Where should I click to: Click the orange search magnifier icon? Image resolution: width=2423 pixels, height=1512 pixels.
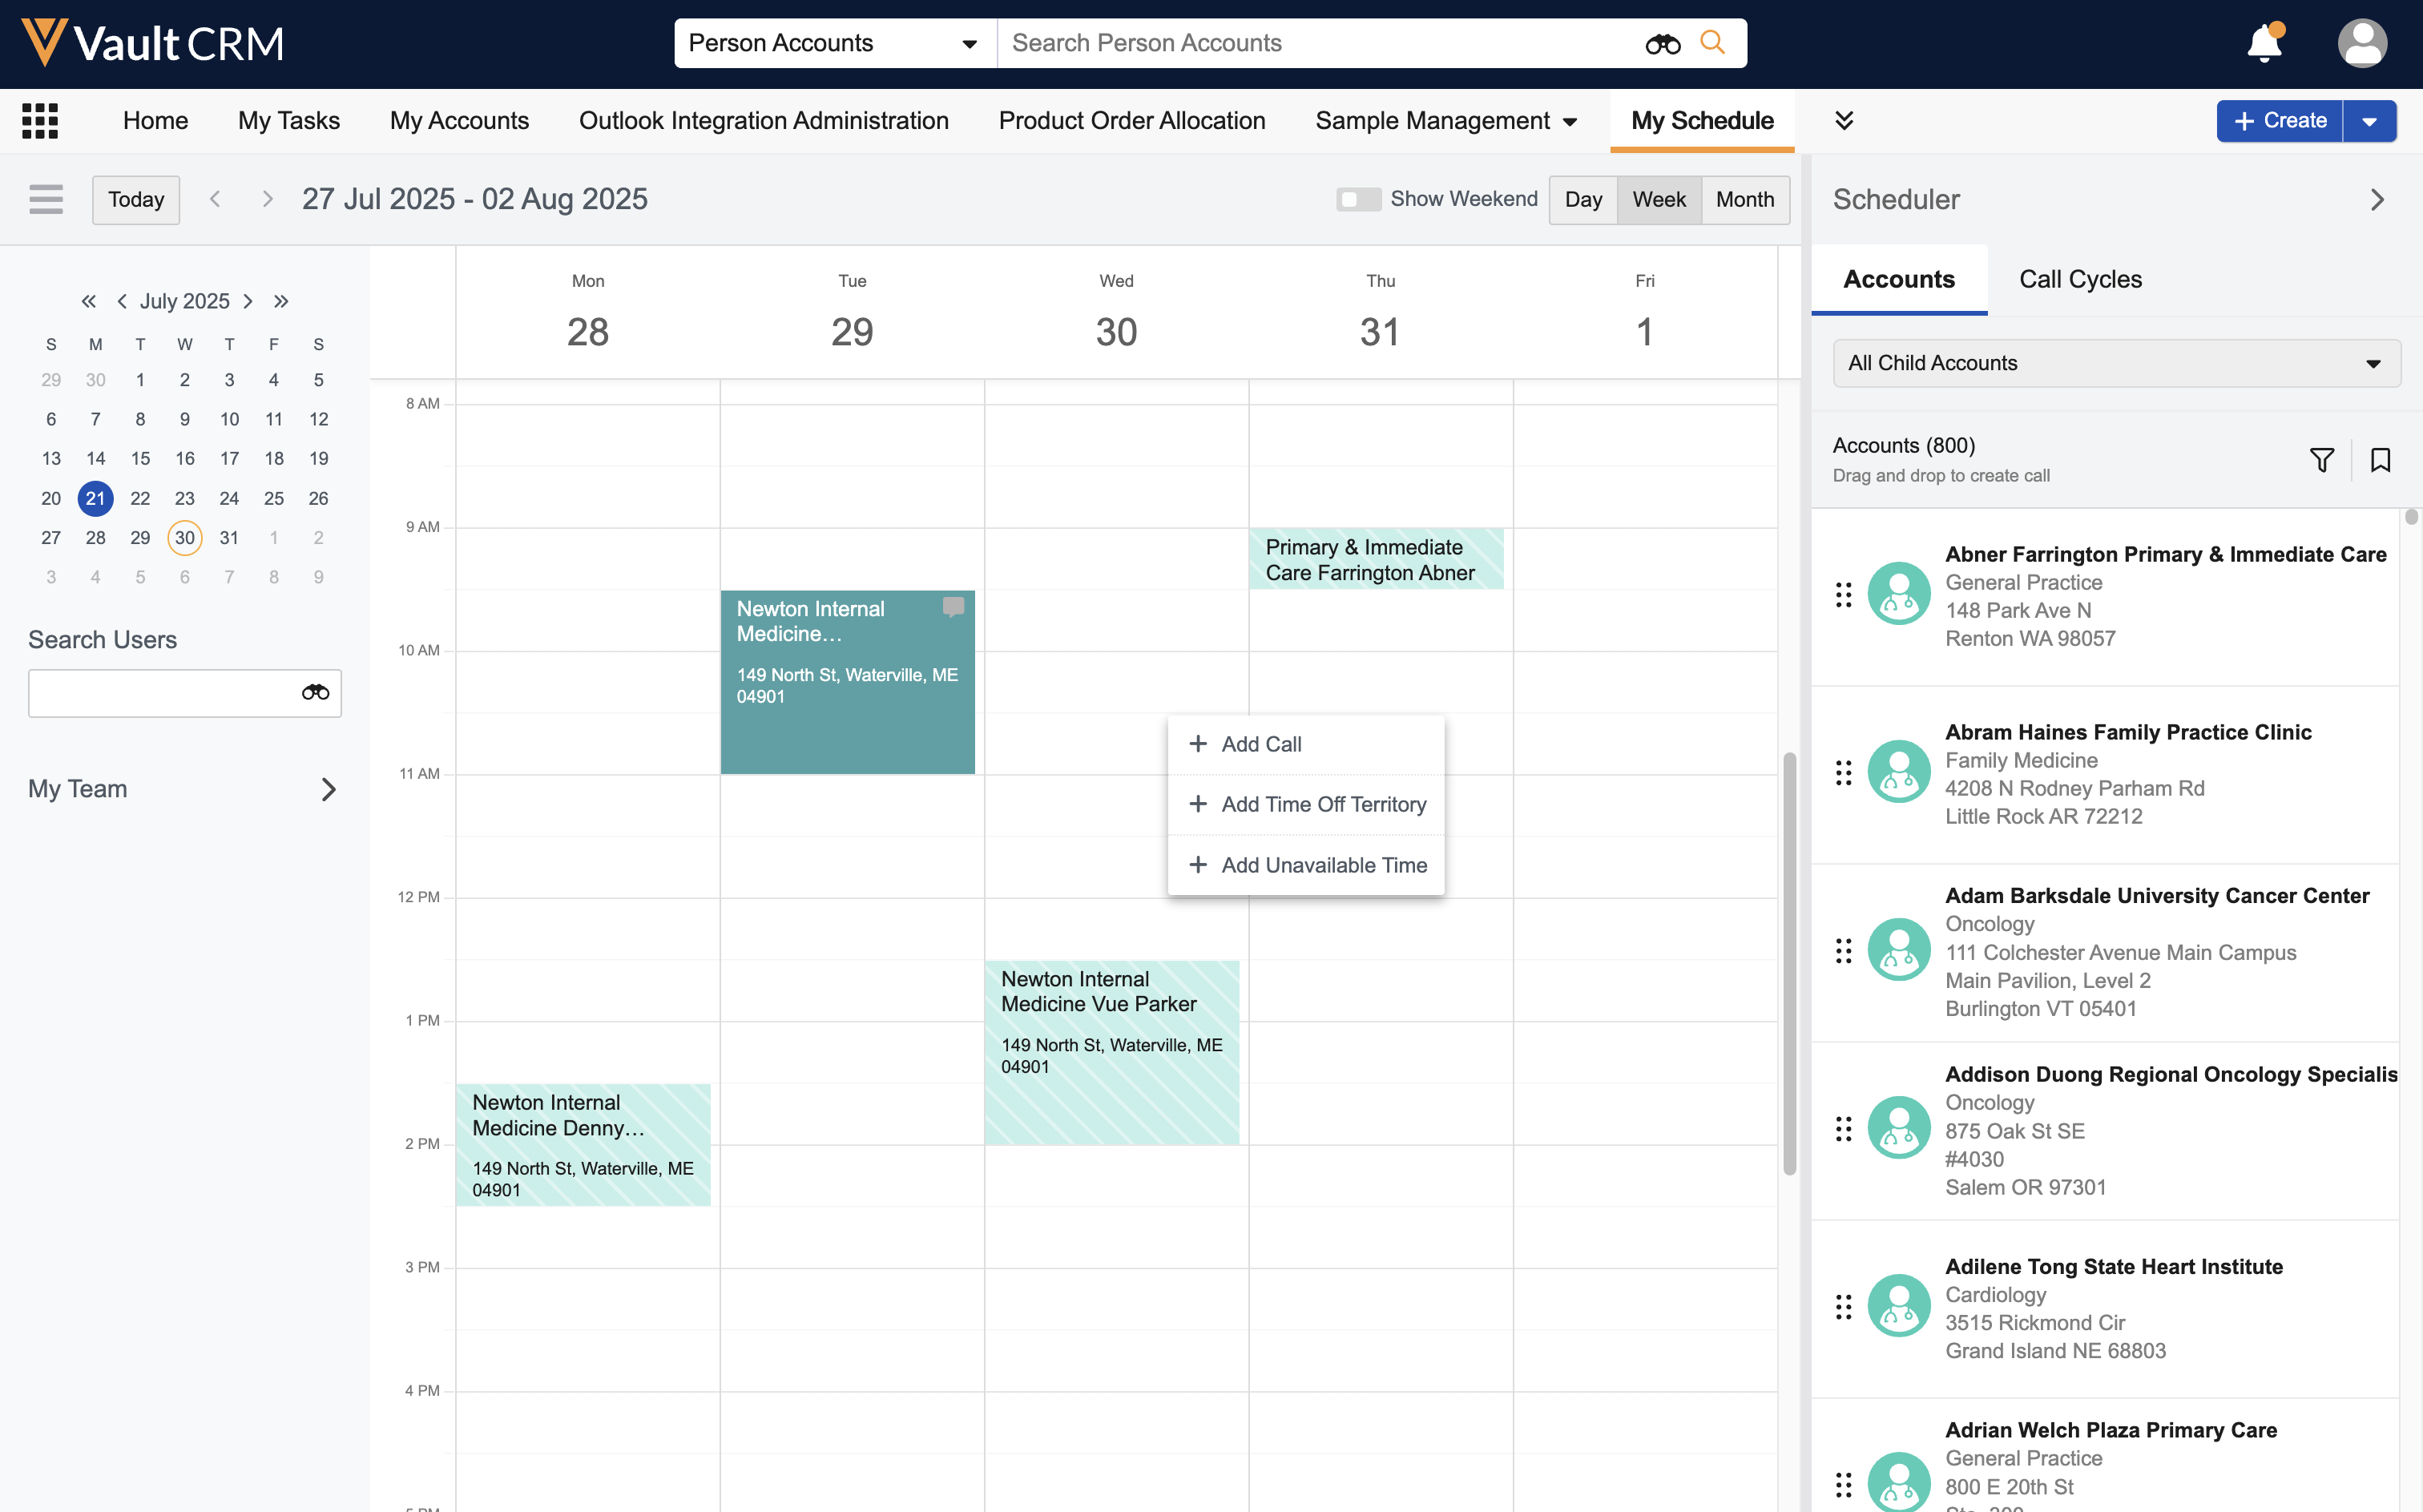1712,43
